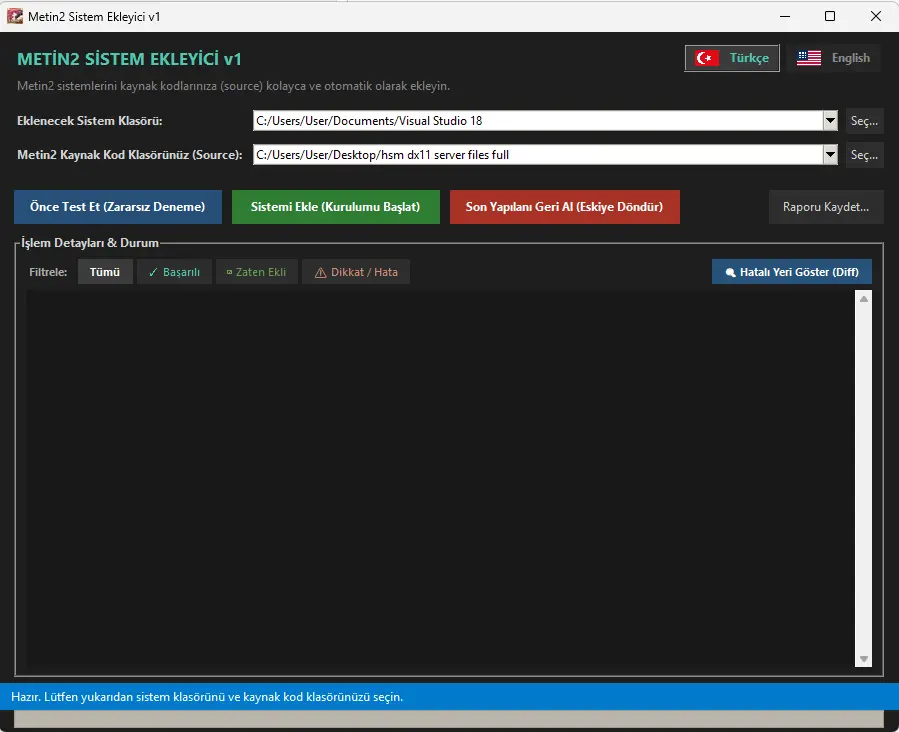Viewport: 899px width, 732px height.
Task: Maximize the Metin2 Sistem Ekleyici window
Action: click(830, 16)
